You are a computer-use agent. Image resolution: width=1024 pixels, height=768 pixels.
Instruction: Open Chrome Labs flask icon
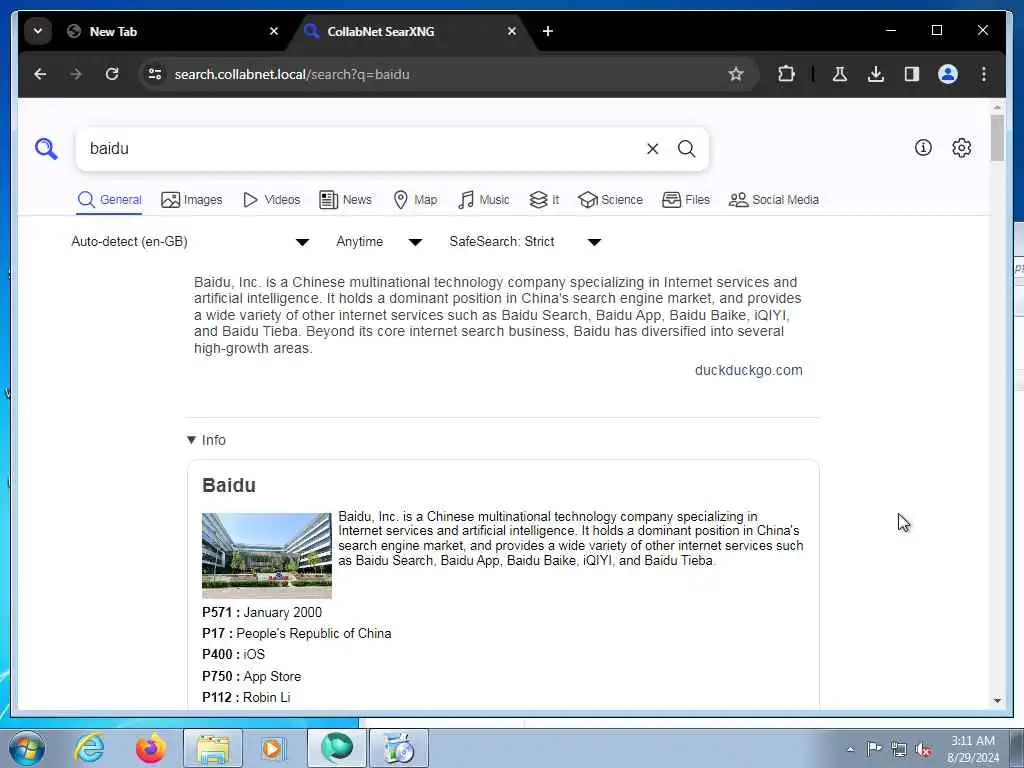(x=840, y=74)
